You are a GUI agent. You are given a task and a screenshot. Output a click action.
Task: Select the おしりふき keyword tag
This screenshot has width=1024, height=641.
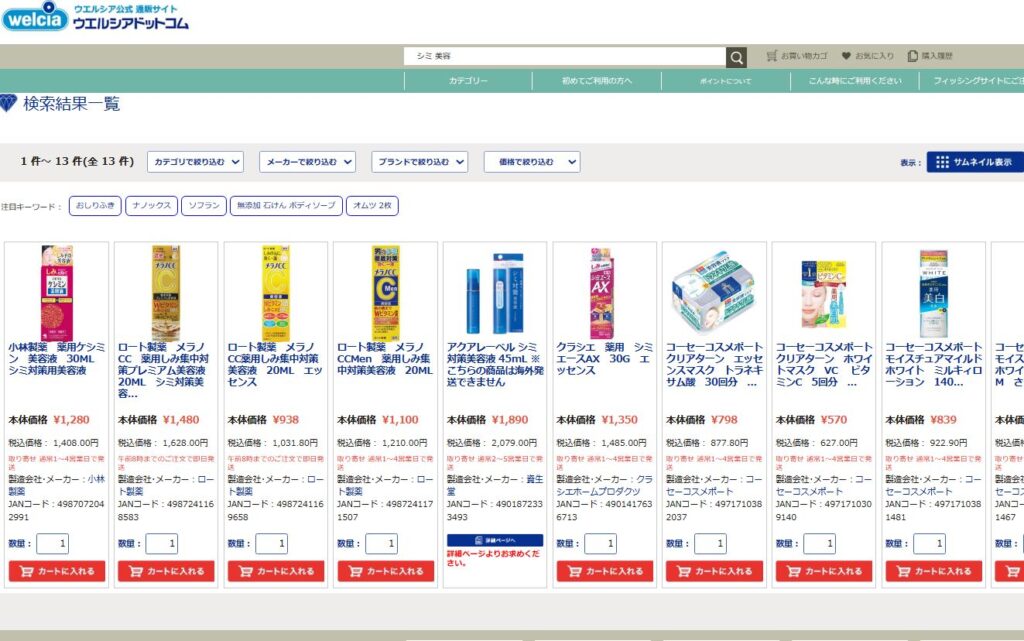click(x=95, y=206)
